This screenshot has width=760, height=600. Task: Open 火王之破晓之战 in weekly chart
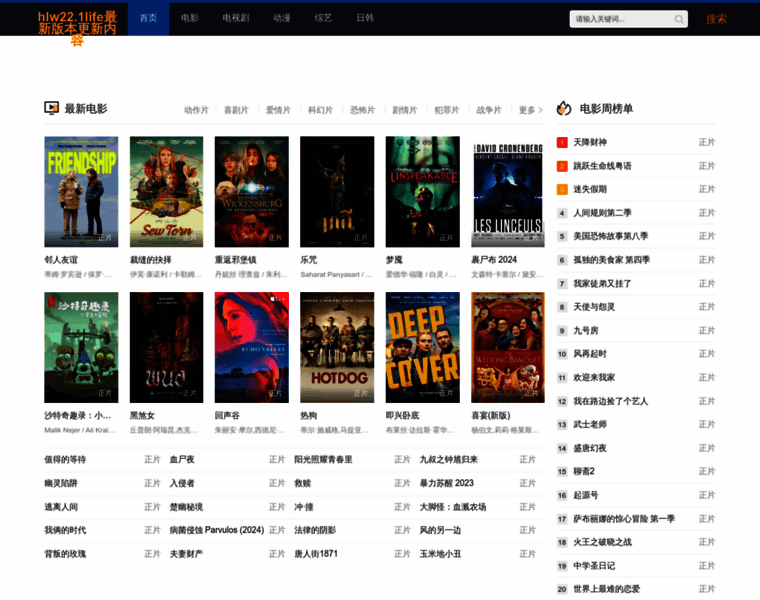pos(602,543)
